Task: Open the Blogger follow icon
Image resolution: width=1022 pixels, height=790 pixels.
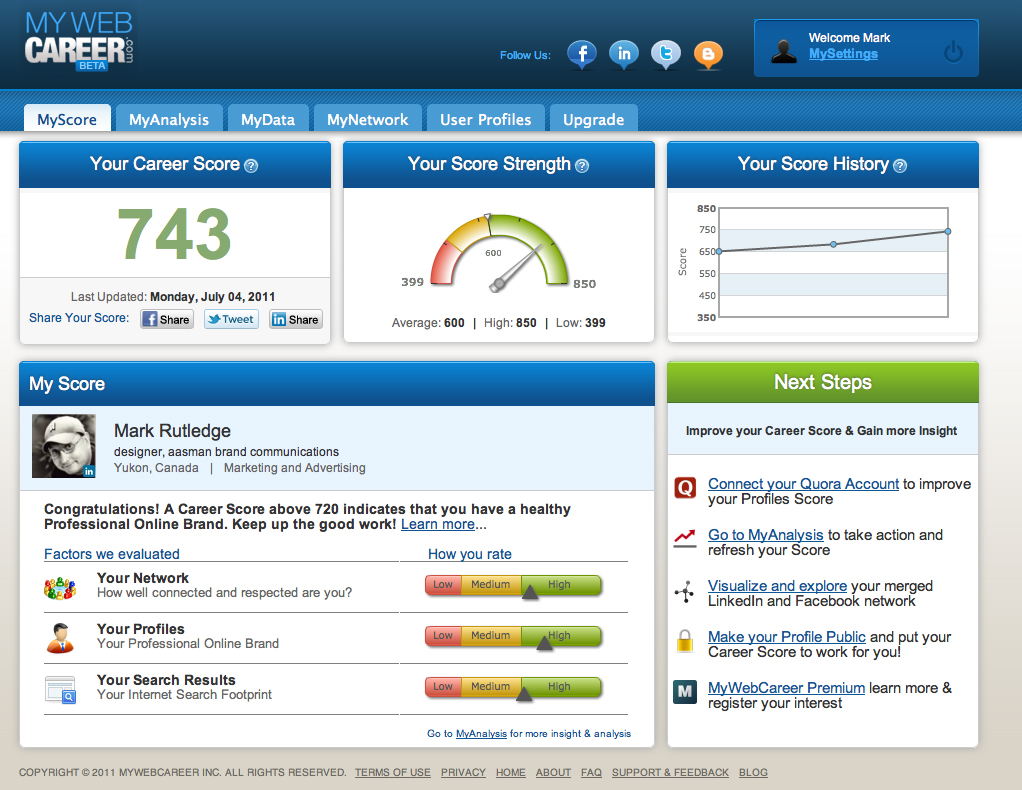Action: 708,54
